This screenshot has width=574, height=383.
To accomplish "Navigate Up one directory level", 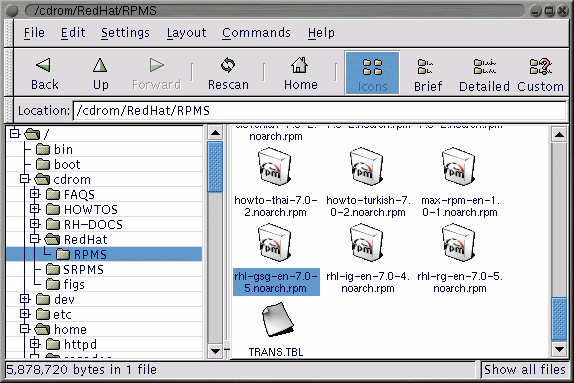I will coord(100,66).
